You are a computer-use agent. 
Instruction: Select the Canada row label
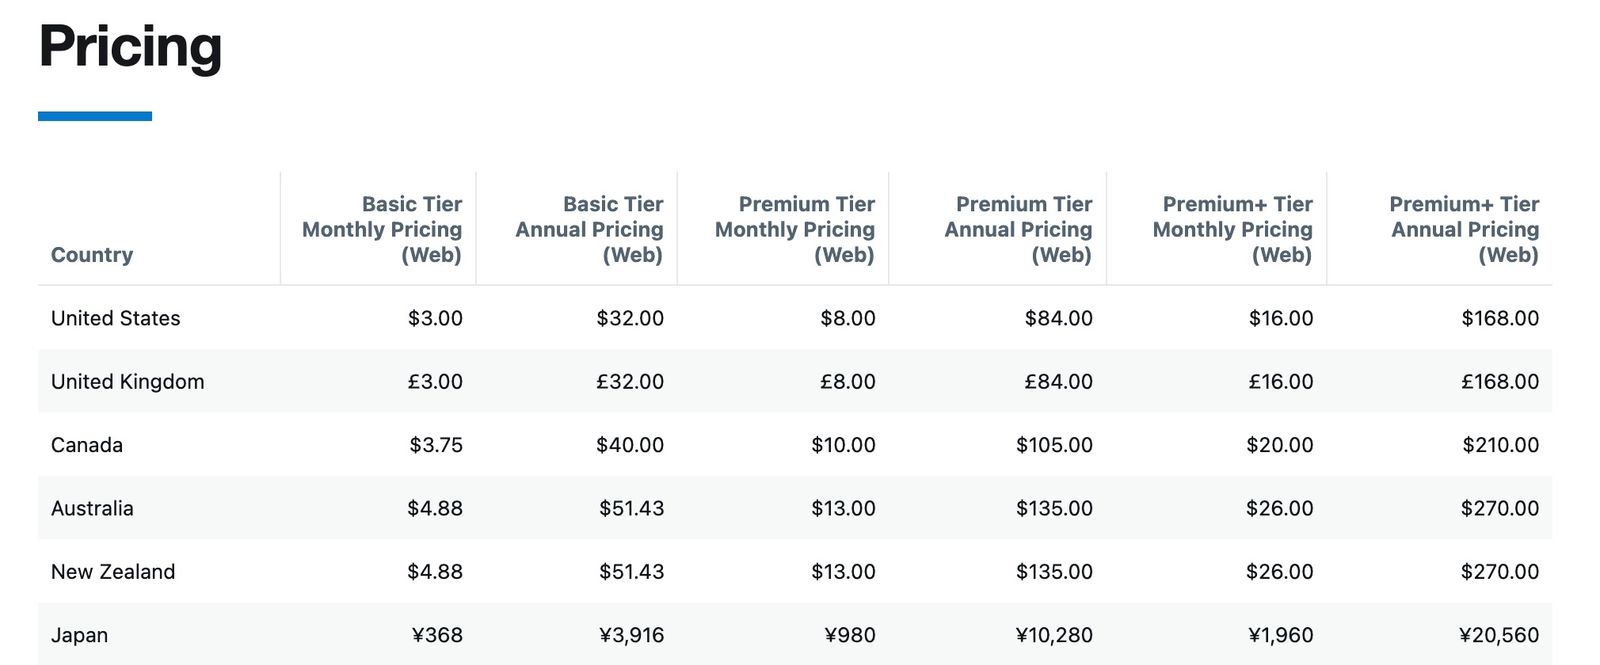pos(87,445)
